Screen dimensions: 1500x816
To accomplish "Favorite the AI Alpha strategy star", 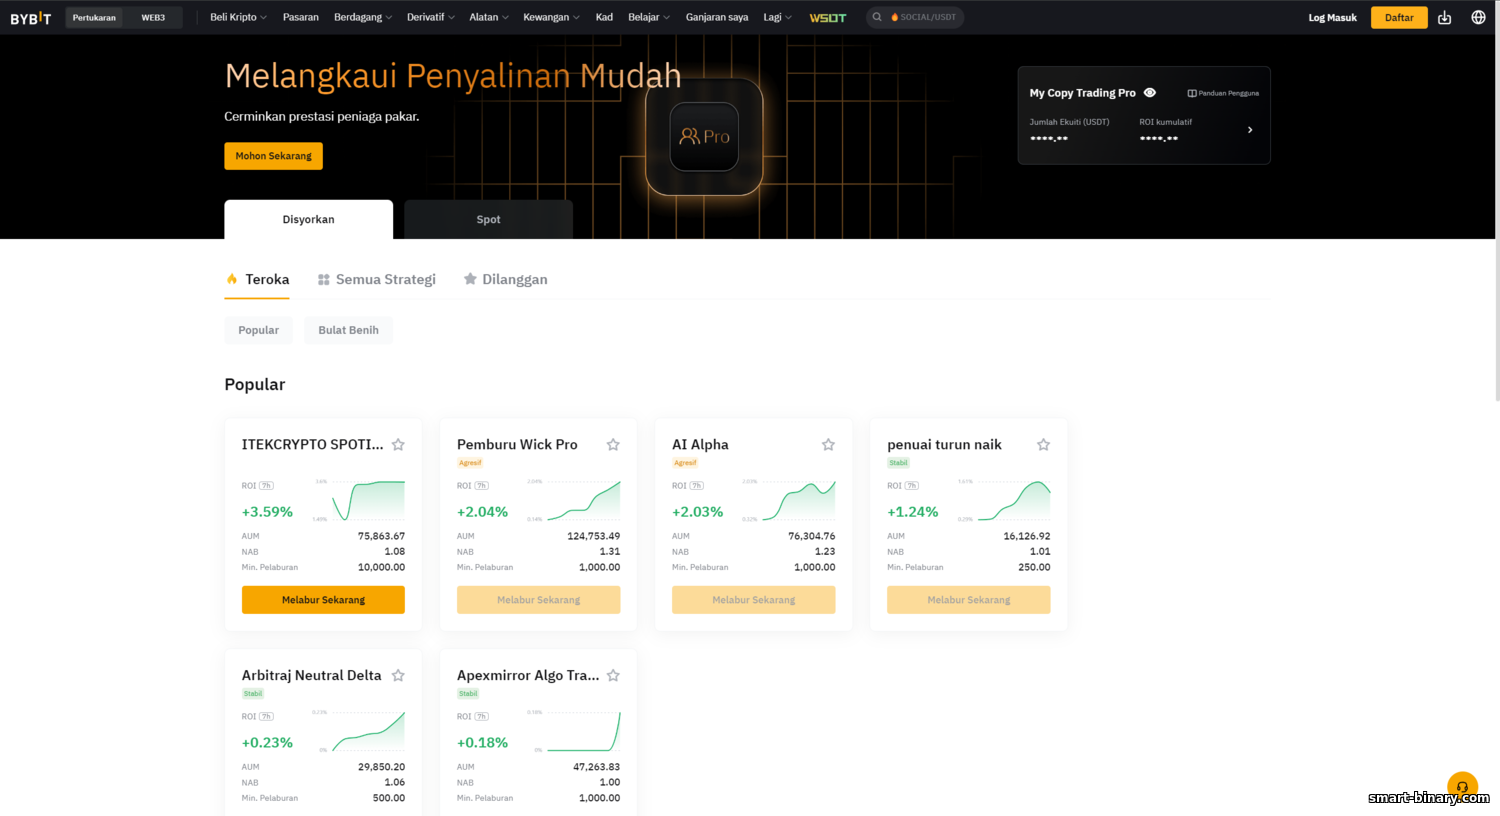I will [x=828, y=444].
